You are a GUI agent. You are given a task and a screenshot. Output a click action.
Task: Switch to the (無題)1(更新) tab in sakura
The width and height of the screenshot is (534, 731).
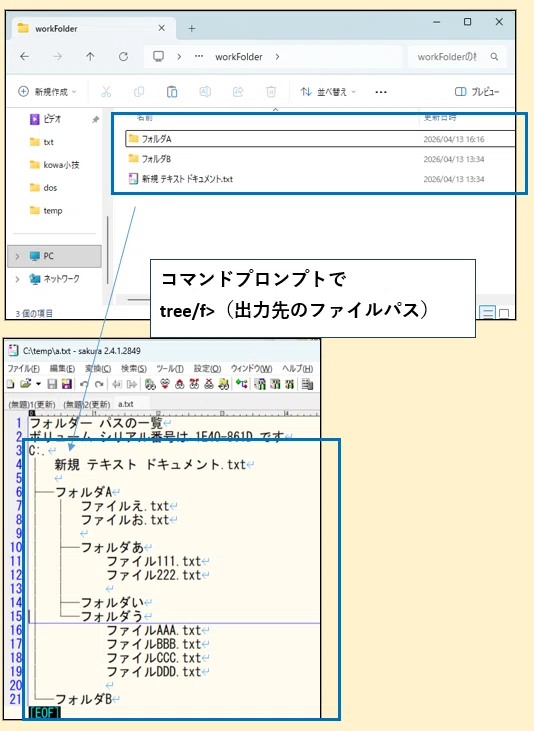pyautogui.click(x=32, y=404)
